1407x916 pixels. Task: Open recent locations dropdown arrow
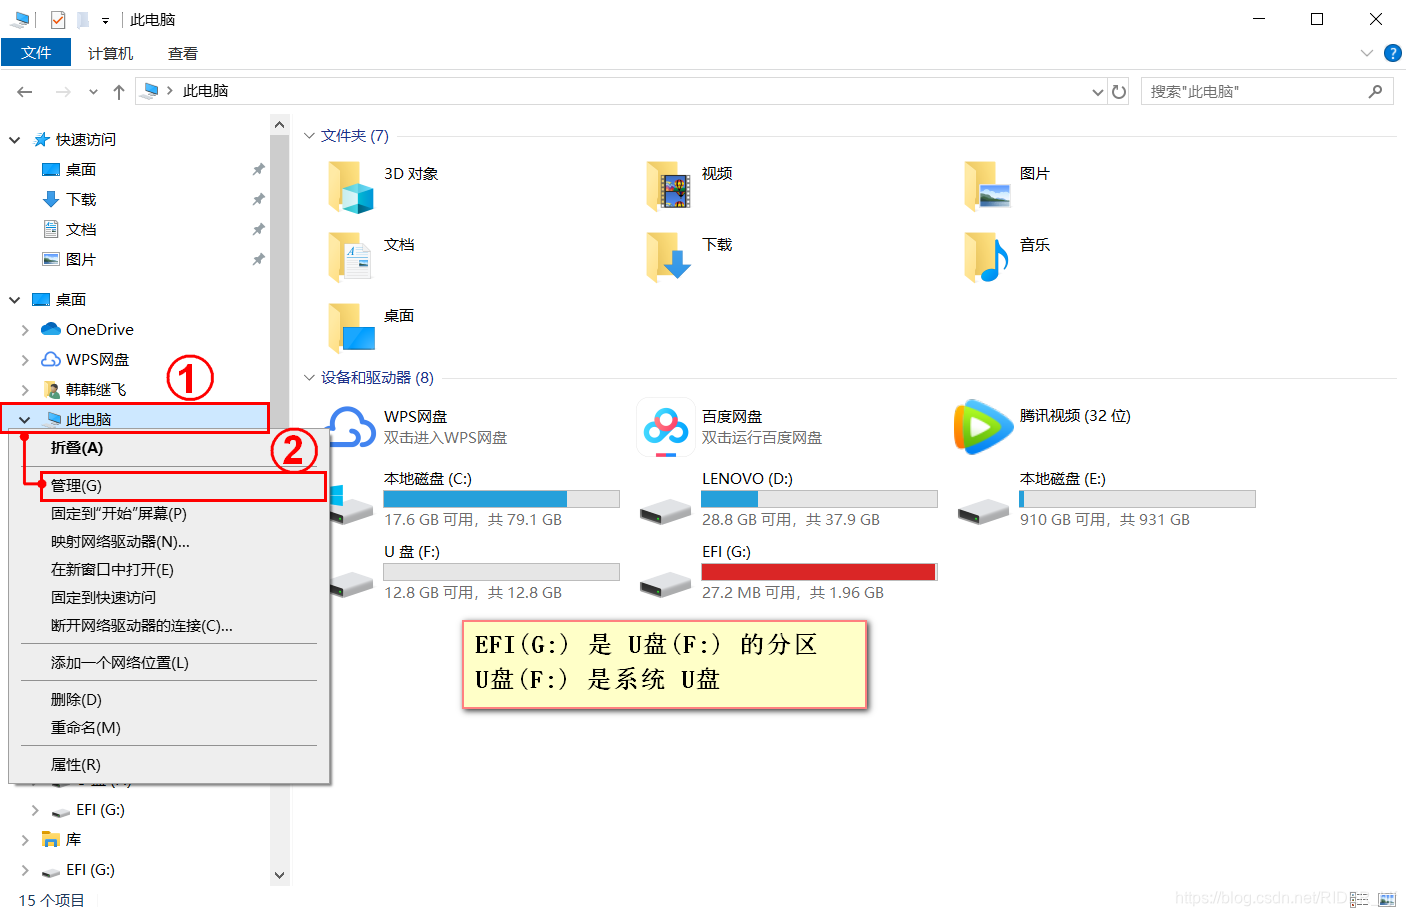[x=93, y=92]
